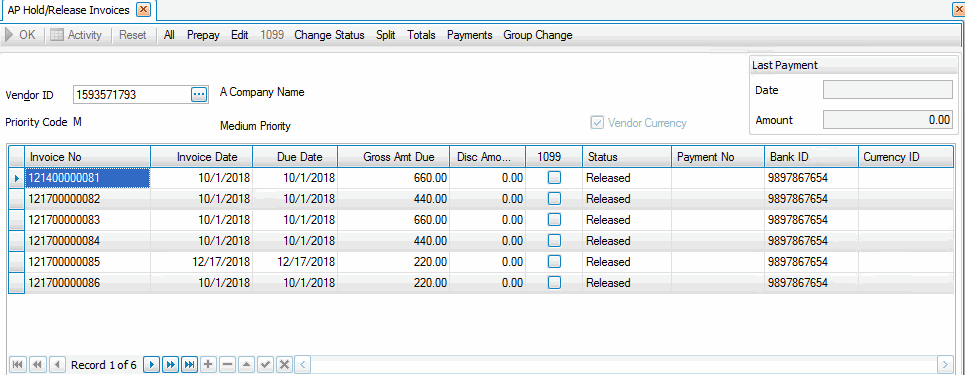
Task: Click the delete record minus icon
Action: click(227, 365)
